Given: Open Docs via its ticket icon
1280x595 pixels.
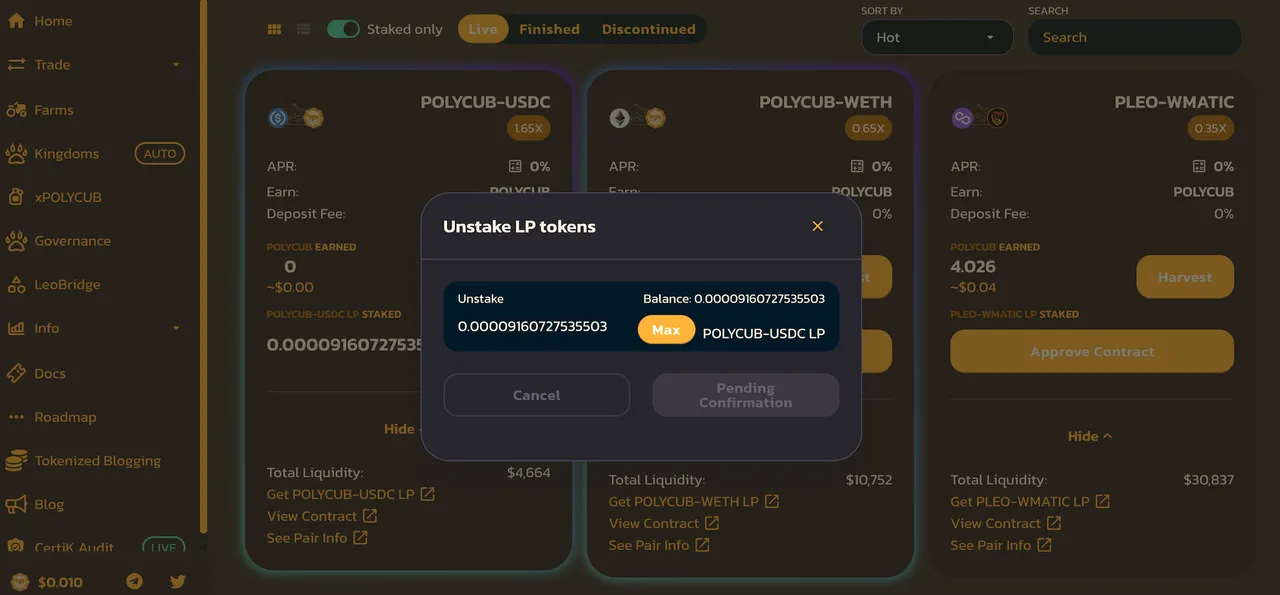Looking at the screenshot, I should (16, 373).
